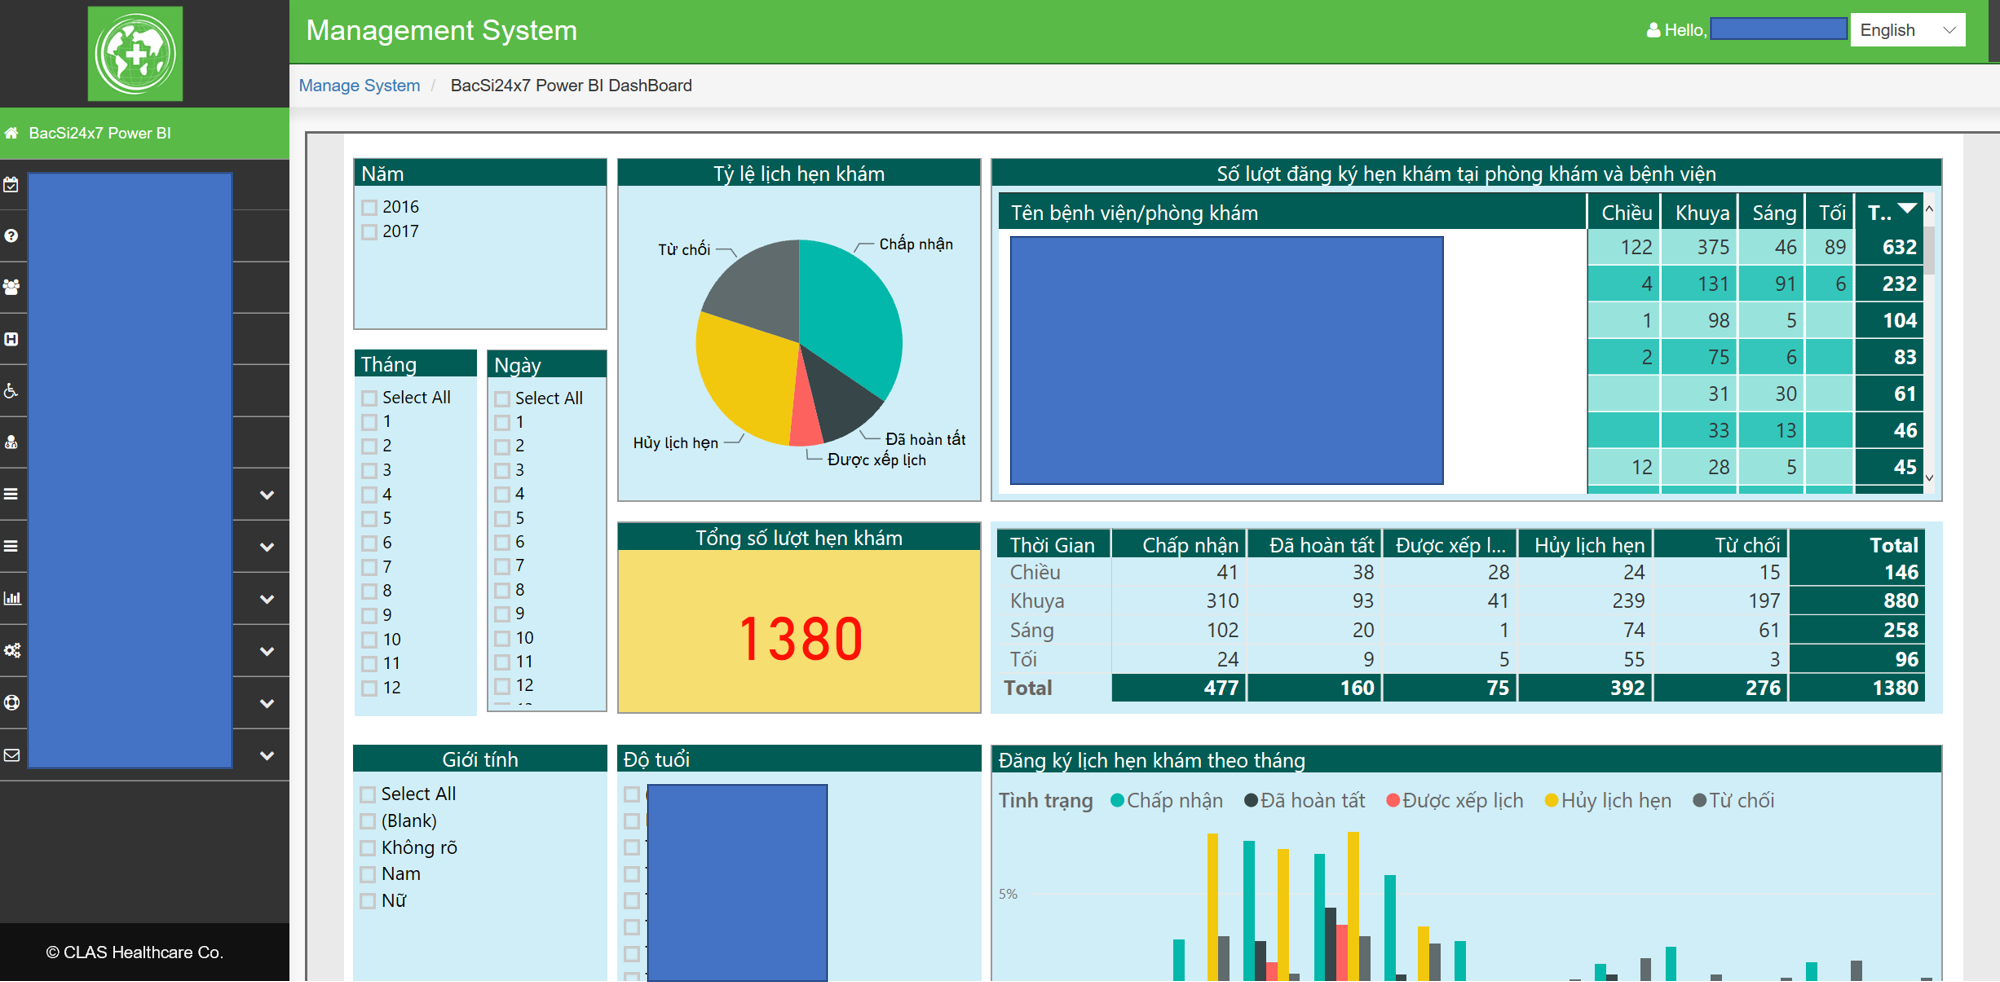Click the question mark help icon in sidebar
2000x982 pixels.
(x=11, y=236)
